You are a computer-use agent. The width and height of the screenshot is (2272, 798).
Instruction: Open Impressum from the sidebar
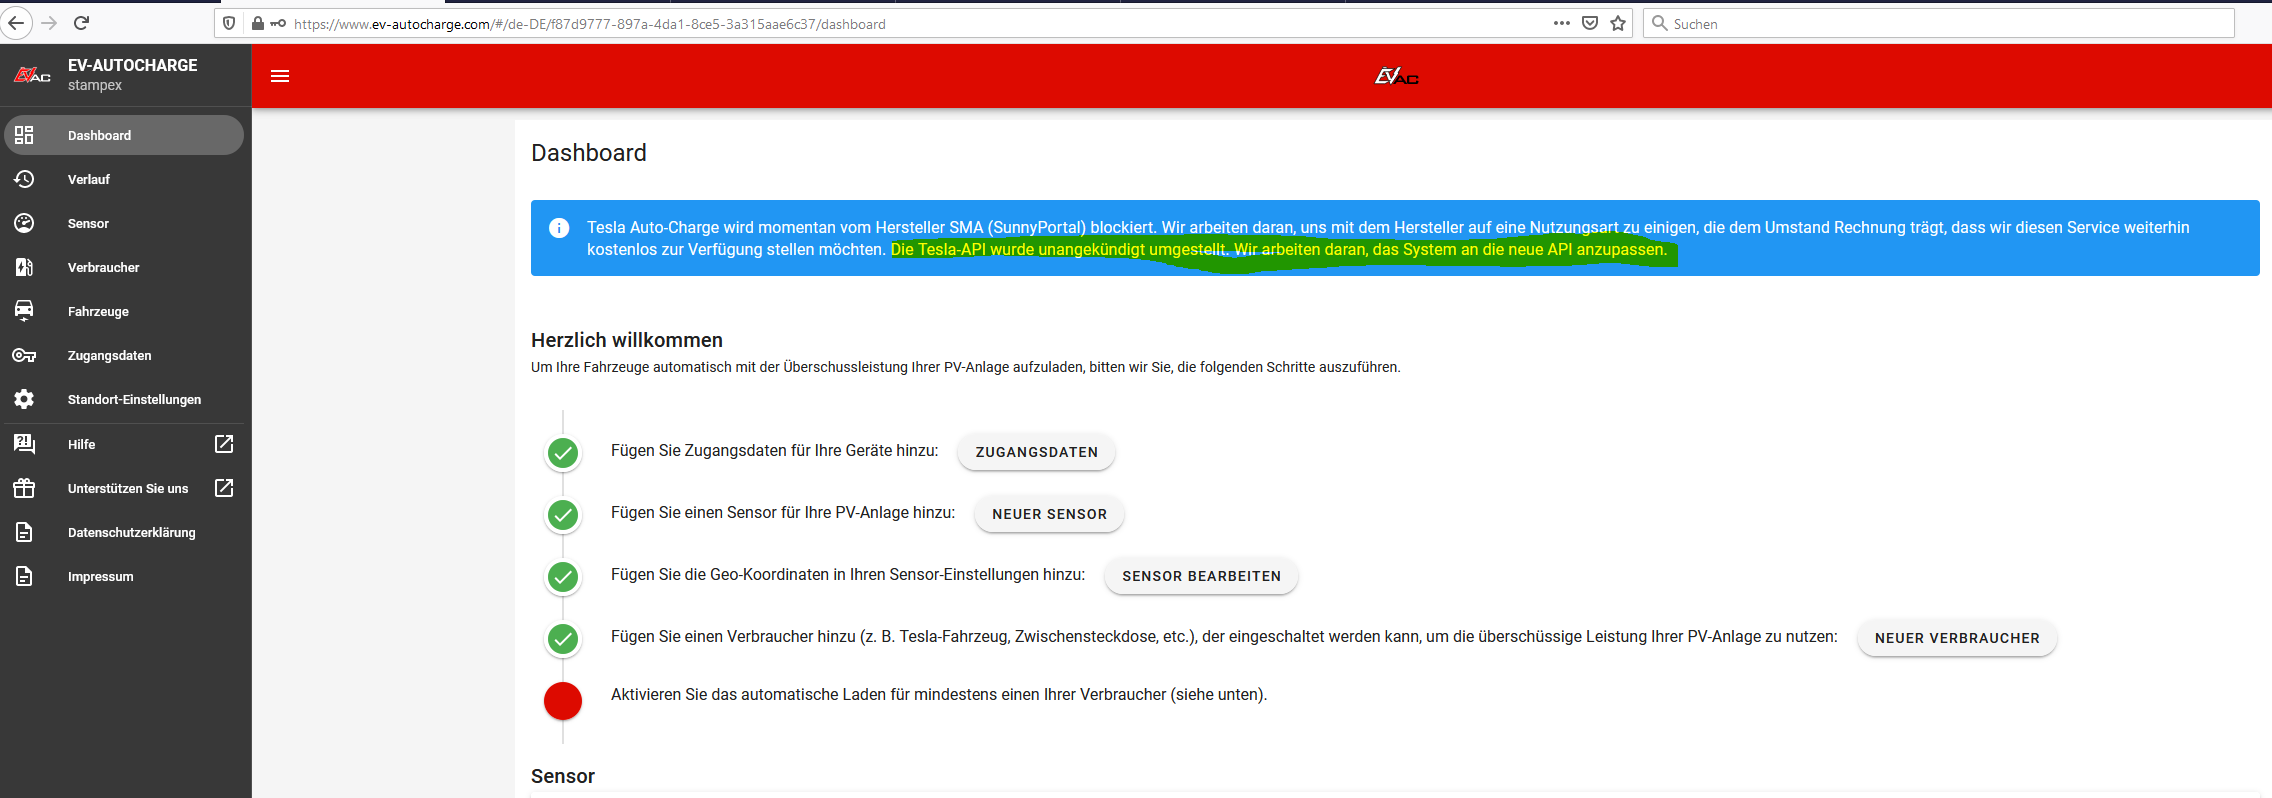(x=100, y=576)
